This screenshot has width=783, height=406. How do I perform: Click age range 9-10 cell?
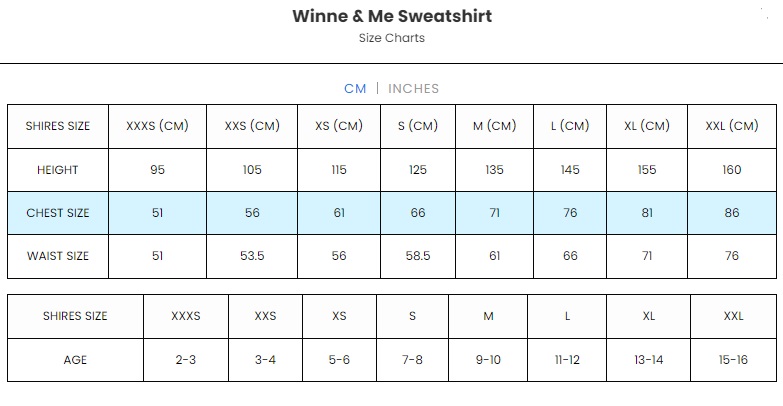click(x=488, y=360)
